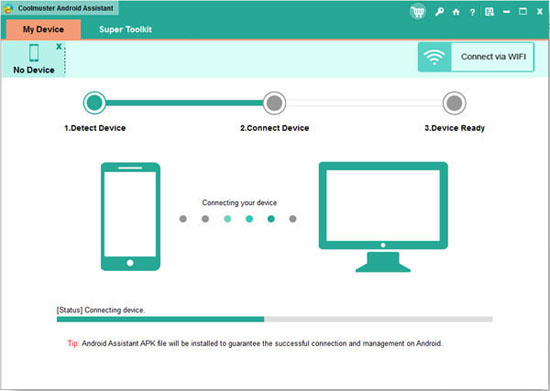Click the large phone illustration
Viewport: 550px width, 391px height.
tap(130, 216)
